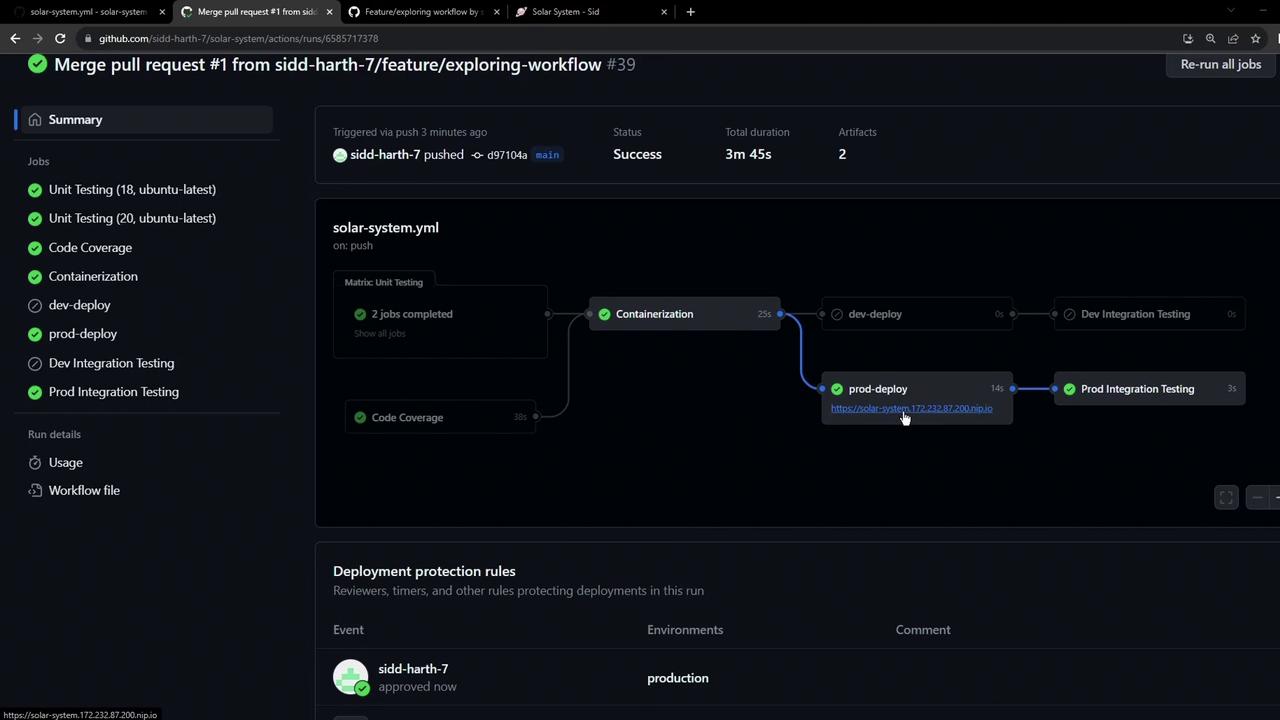Viewport: 1280px width, 720px height.
Task: Switch to the 'Solar System - Sid' tab
Action: click(565, 12)
